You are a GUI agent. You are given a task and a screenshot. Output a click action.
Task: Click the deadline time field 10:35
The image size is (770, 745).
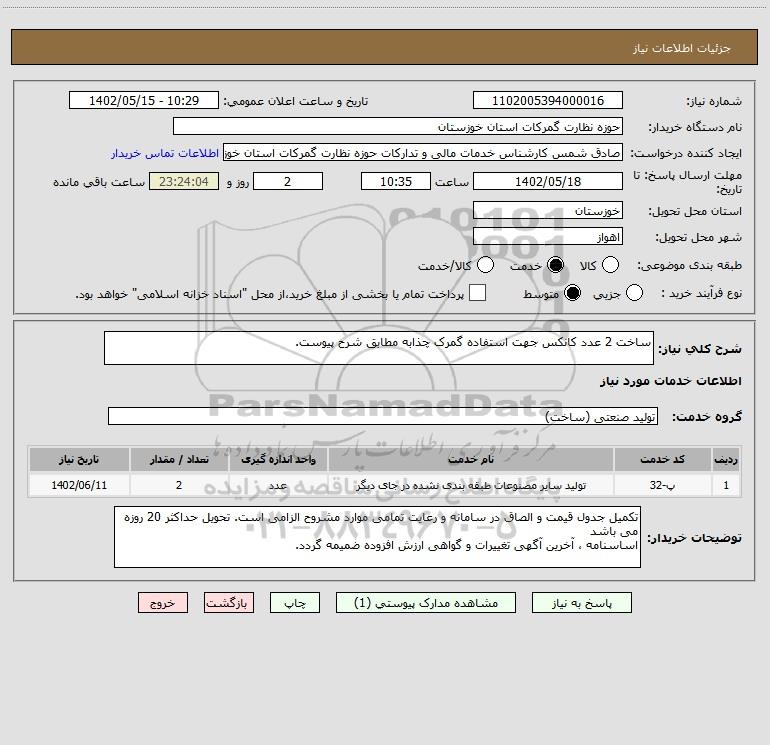(x=396, y=181)
